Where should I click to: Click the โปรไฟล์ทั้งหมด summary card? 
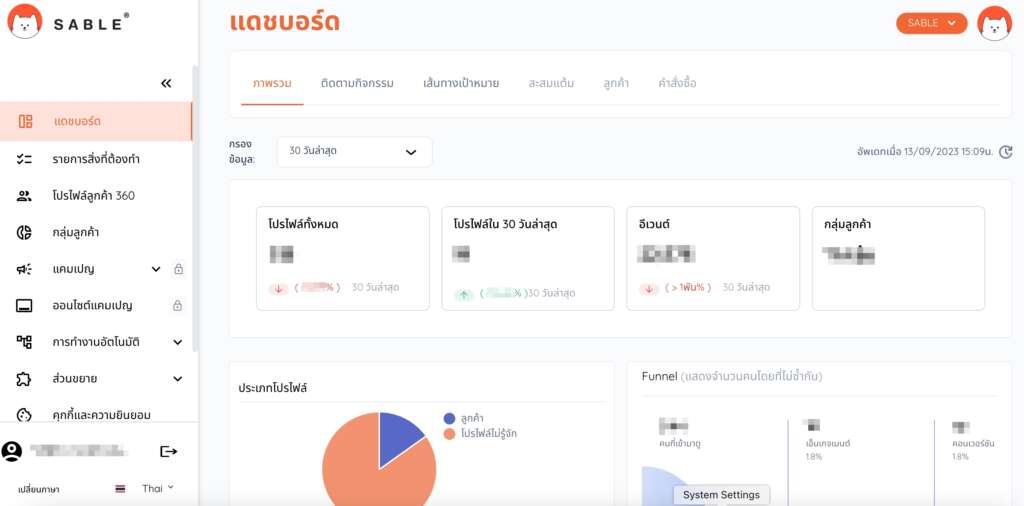coord(342,258)
